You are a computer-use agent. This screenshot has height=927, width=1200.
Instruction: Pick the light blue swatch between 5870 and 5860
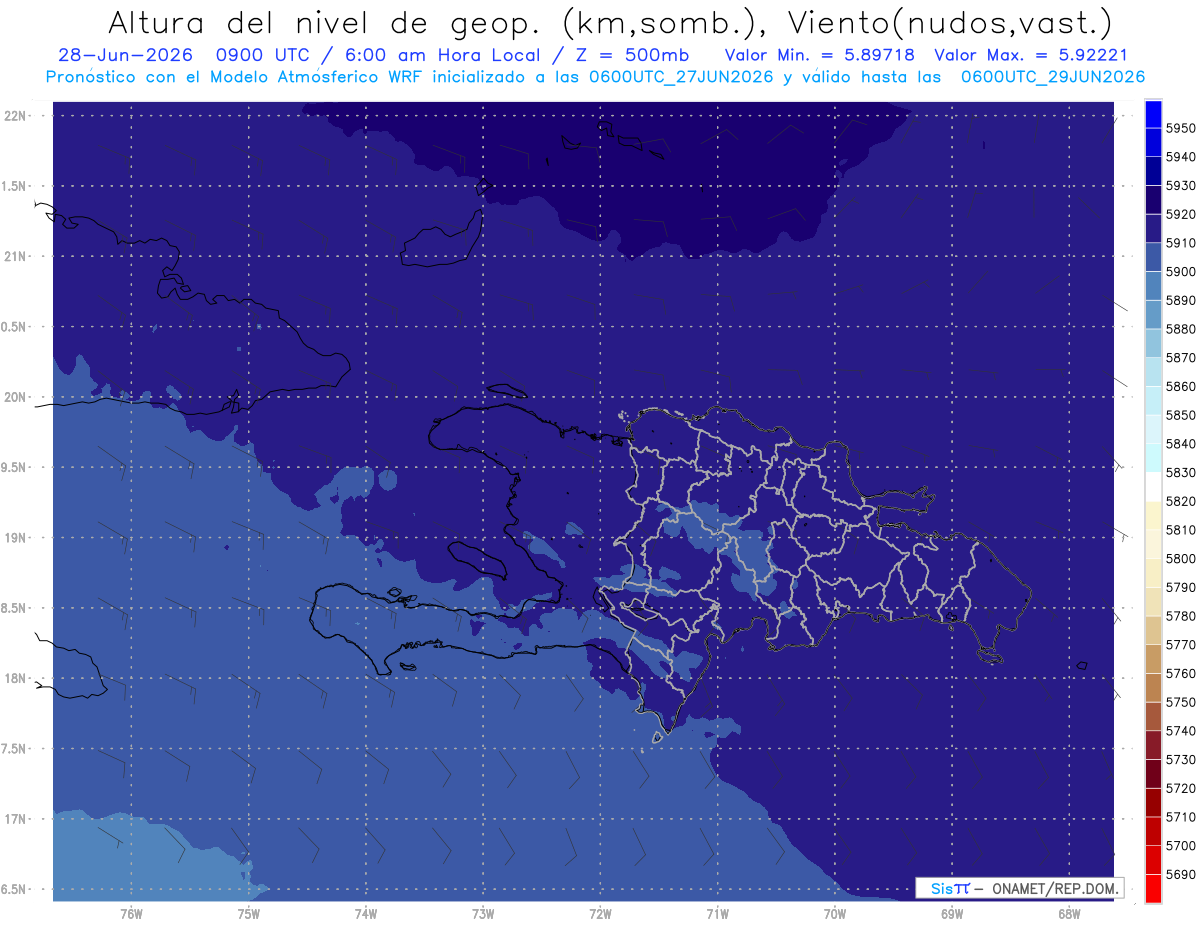tap(1153, 371)
